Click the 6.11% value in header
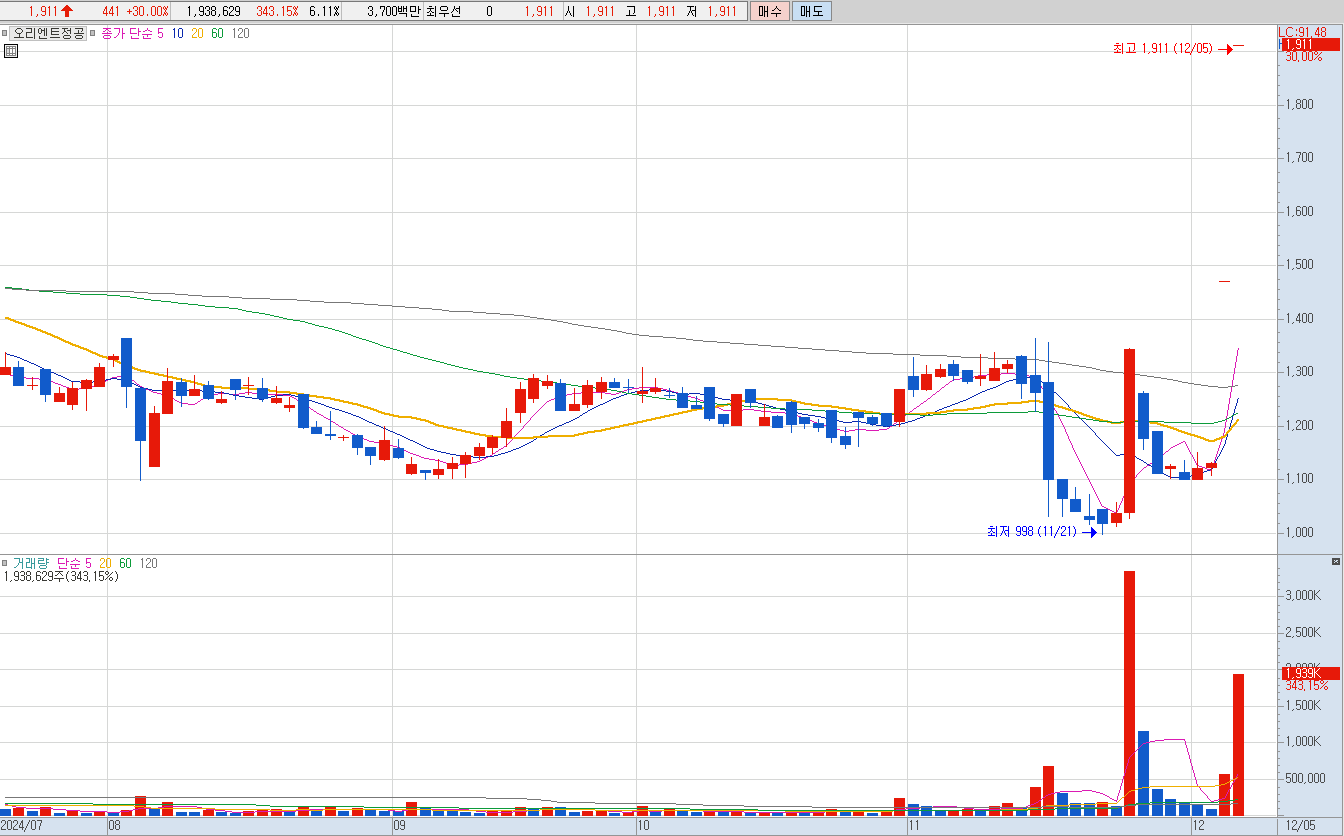The image size is (1344, 836). [324, 11]
